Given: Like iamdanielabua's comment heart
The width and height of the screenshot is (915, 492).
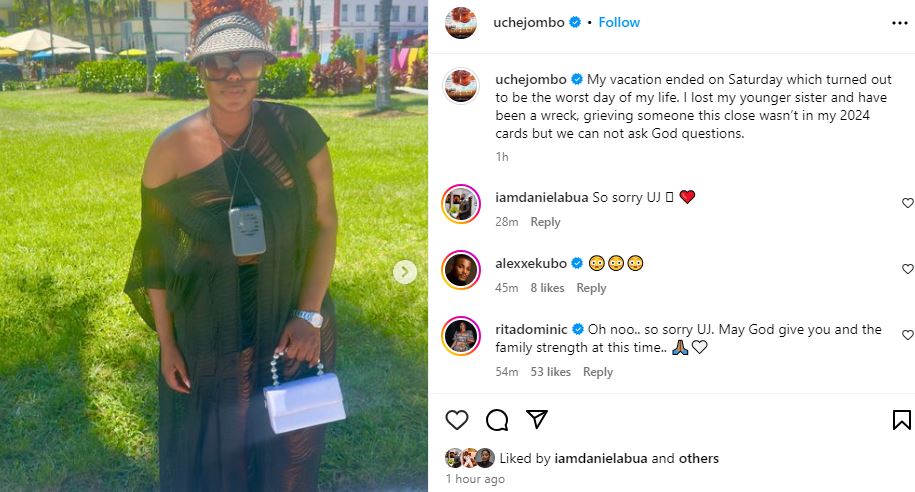Looking at the screenshot, I should [x=908, y=203].
